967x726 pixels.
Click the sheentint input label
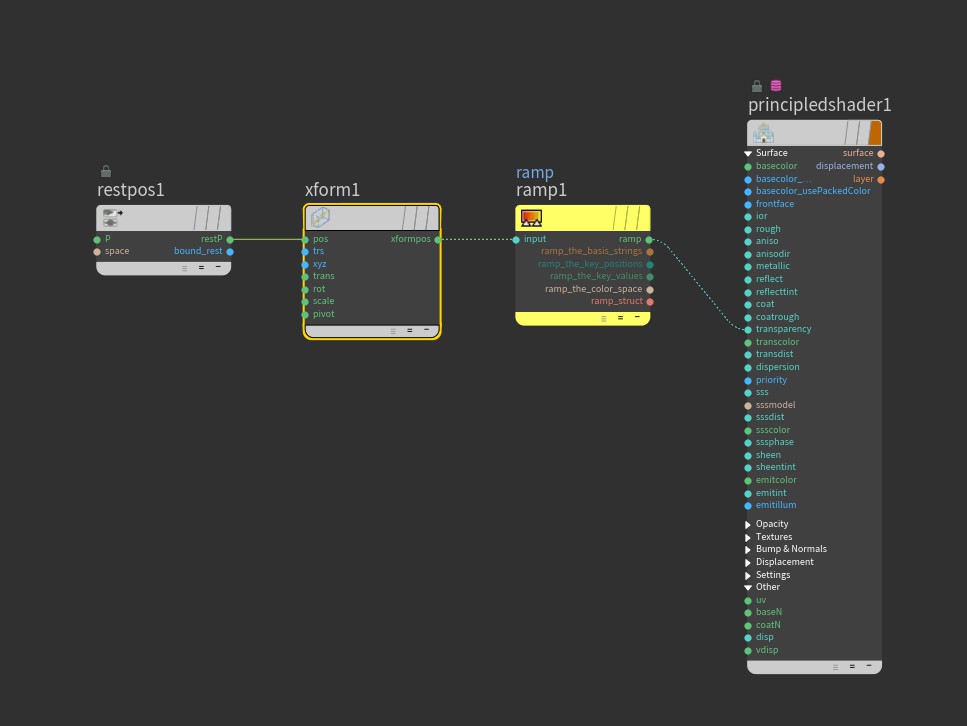click(776, 467)
